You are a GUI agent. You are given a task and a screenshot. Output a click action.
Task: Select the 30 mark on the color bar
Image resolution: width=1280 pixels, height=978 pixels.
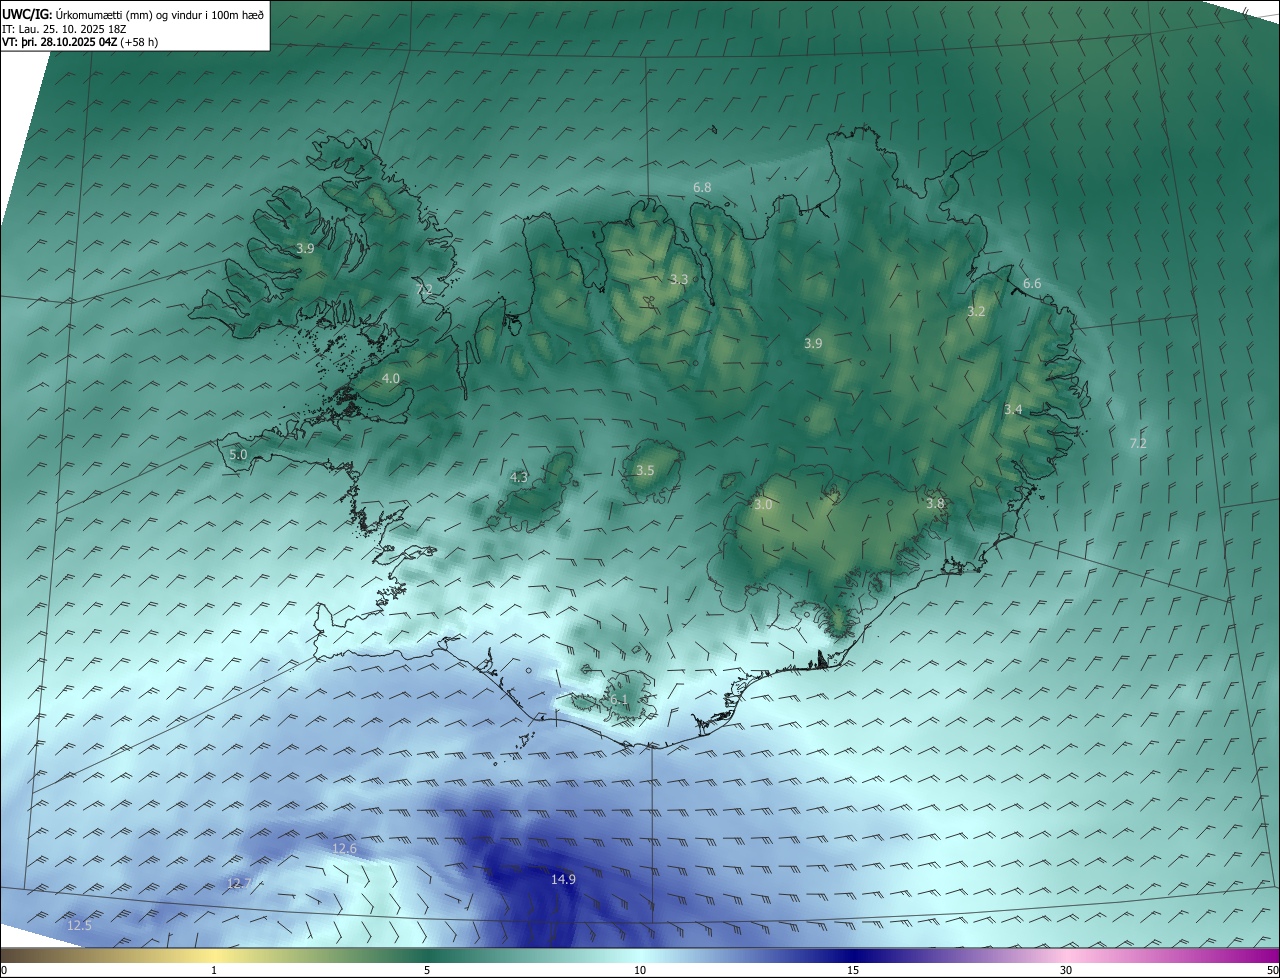(1066, 970)
